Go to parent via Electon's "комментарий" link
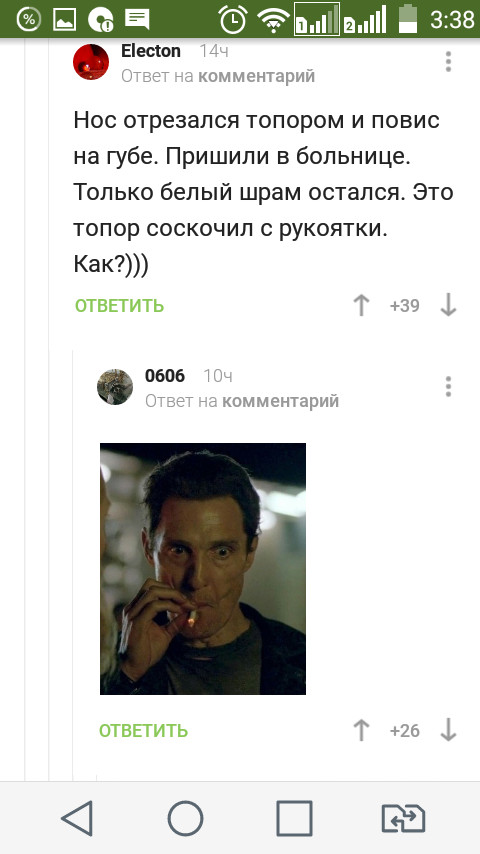The width and height of the screenshot is (480, 854). (256, 76)
